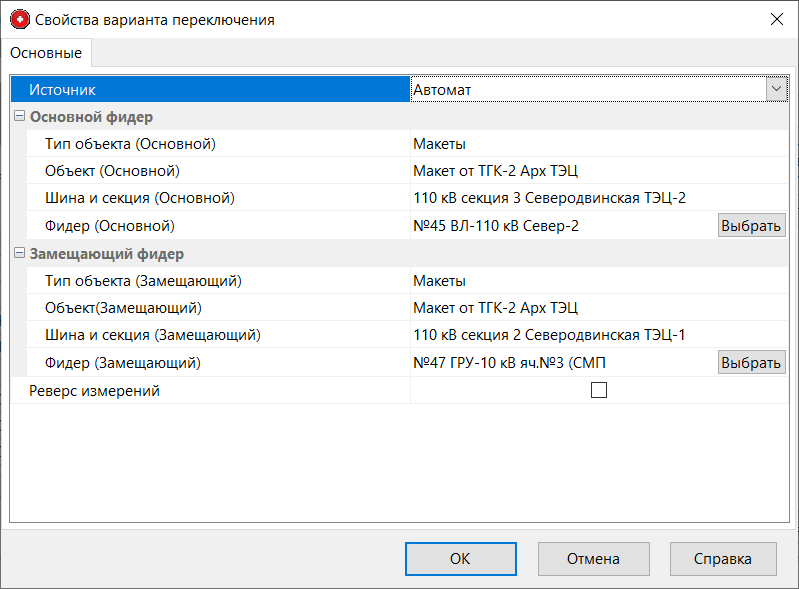Open help with Справка button
Image resolution: width=799 pixels, height=589 pixels.
724,559
